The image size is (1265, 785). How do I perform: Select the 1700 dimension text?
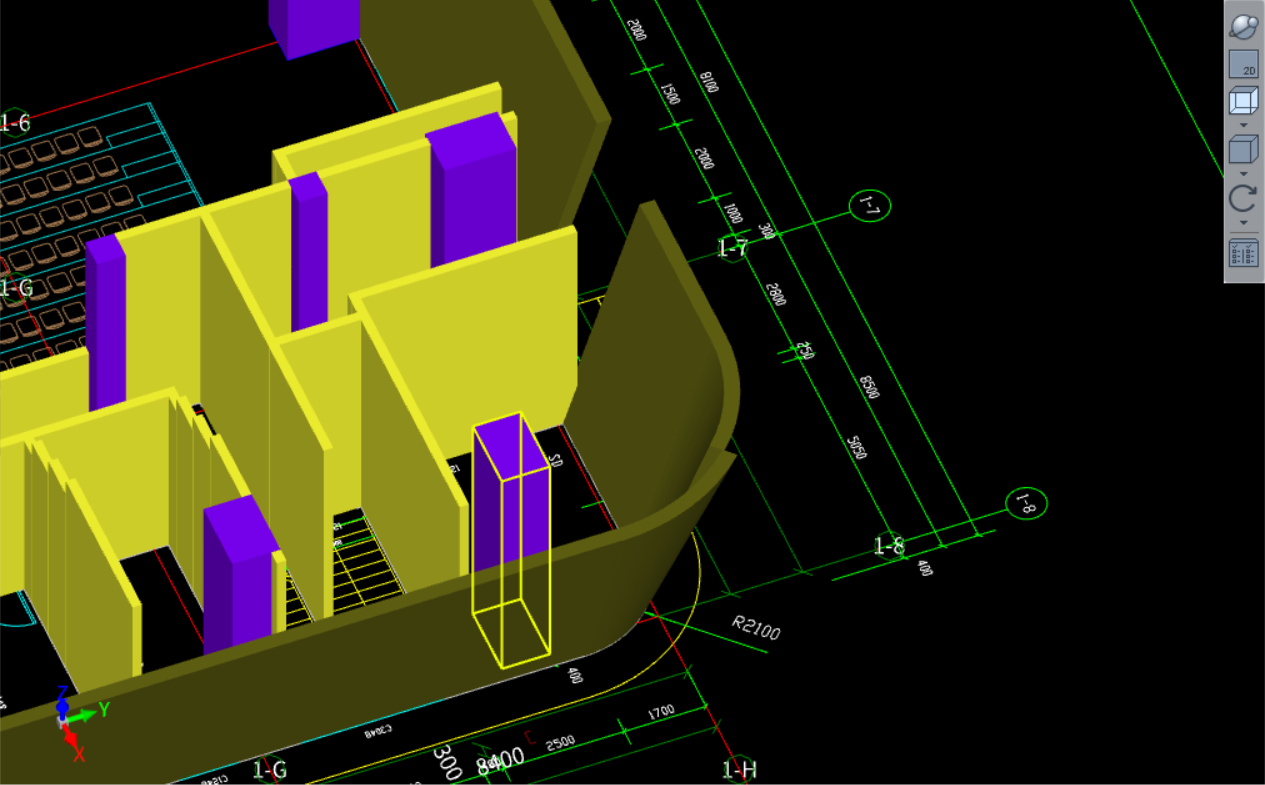pyautogui.click(x=661, y=713)
